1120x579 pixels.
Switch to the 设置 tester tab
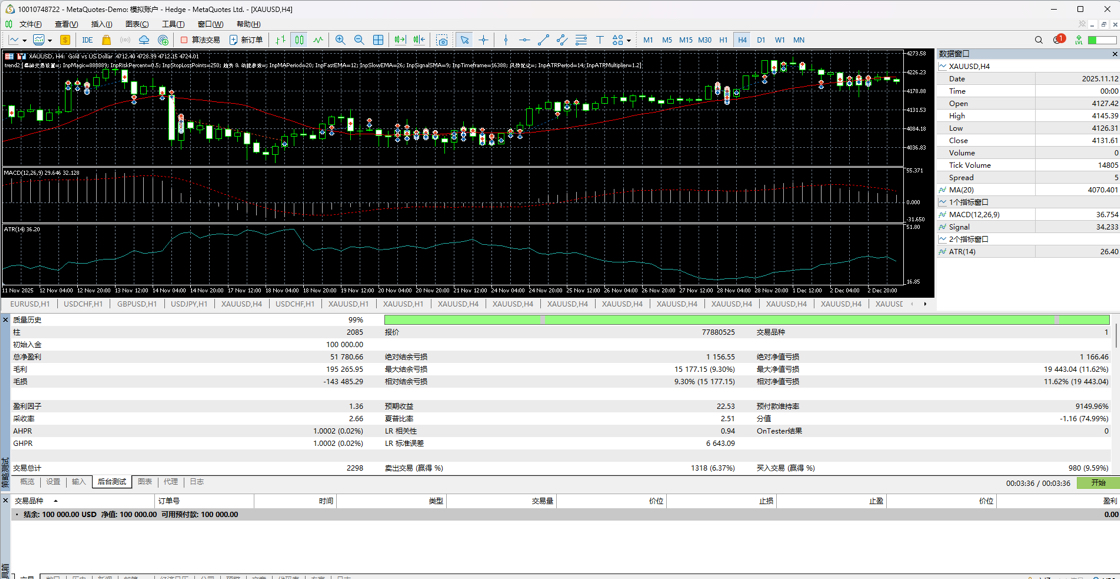[x=54, y=482]
